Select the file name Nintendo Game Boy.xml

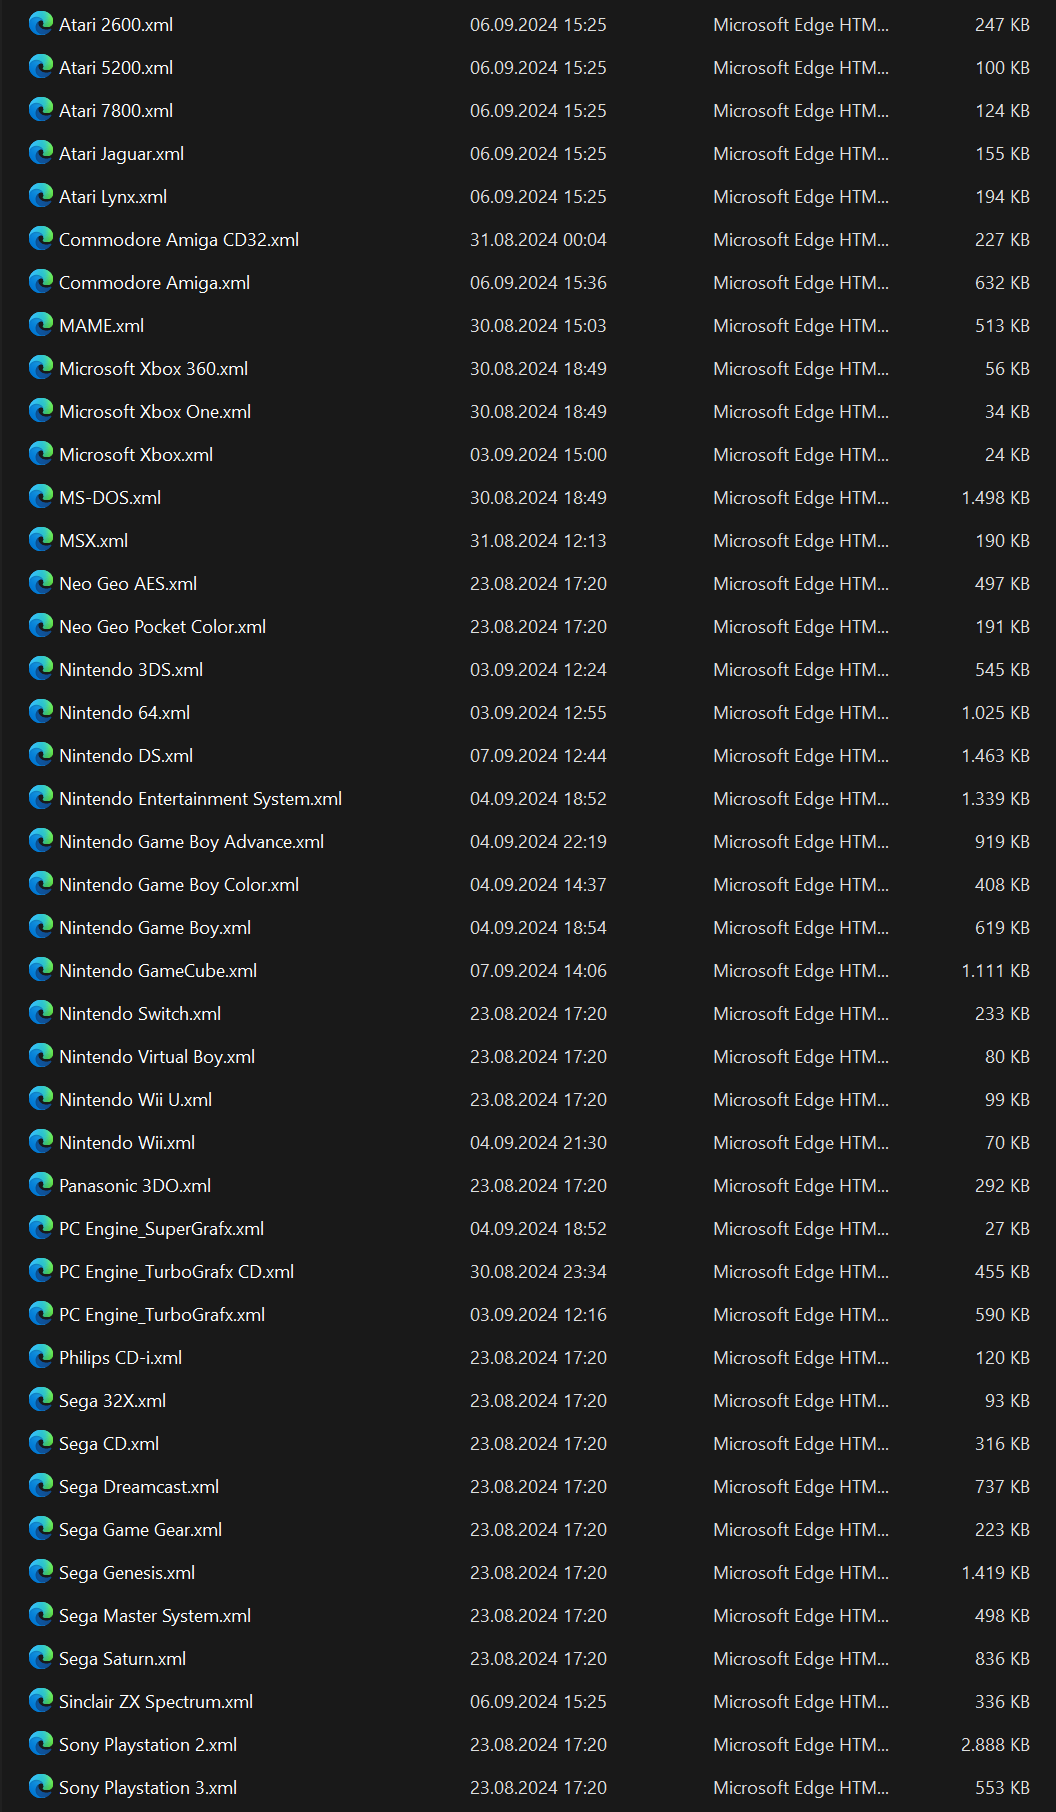click(x=155, y=928)
